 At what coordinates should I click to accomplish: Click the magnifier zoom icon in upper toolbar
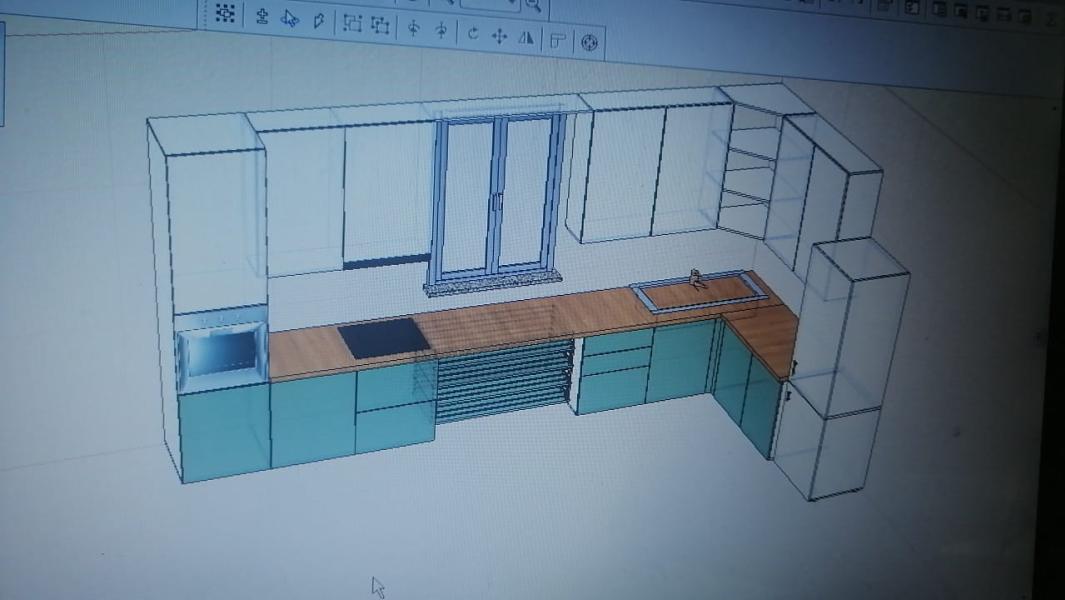533,5
